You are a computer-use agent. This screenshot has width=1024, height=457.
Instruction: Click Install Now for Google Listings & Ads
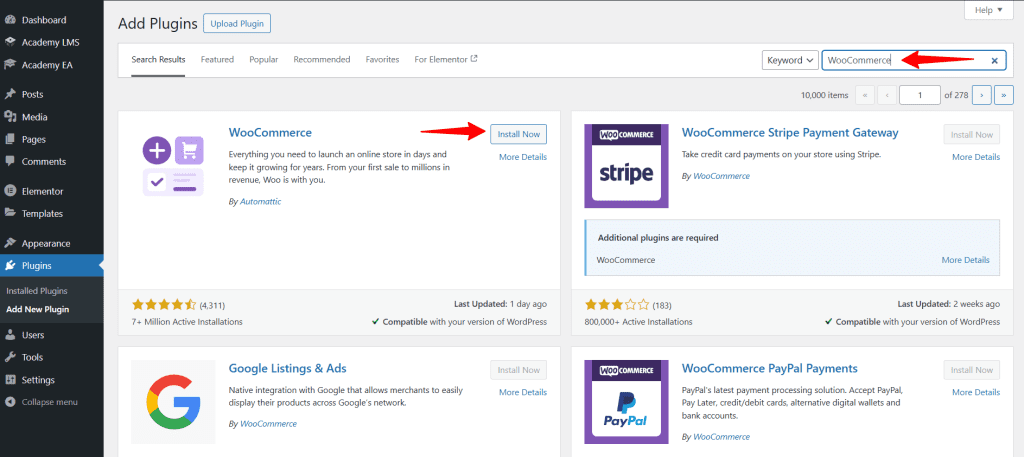click(519, 370)
